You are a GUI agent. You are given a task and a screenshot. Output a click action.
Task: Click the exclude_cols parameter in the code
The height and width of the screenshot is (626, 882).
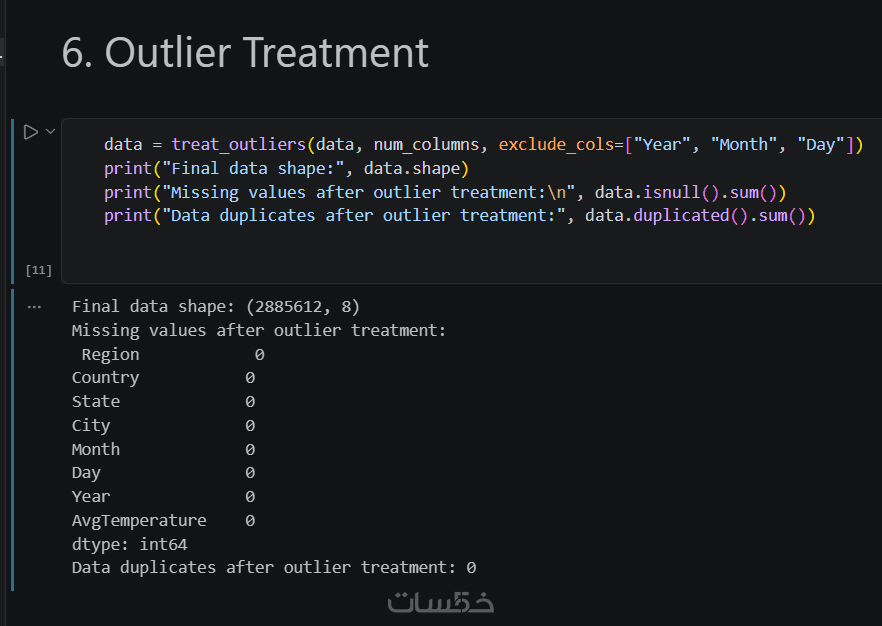555,145
